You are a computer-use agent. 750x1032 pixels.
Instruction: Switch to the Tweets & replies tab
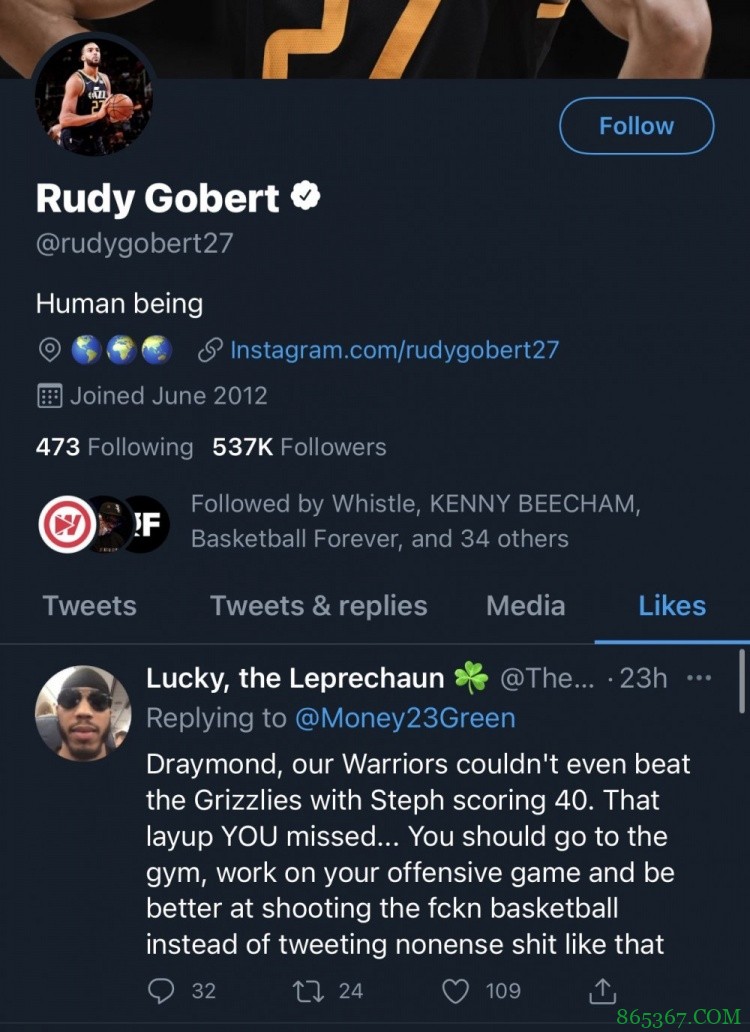[318, 606]
